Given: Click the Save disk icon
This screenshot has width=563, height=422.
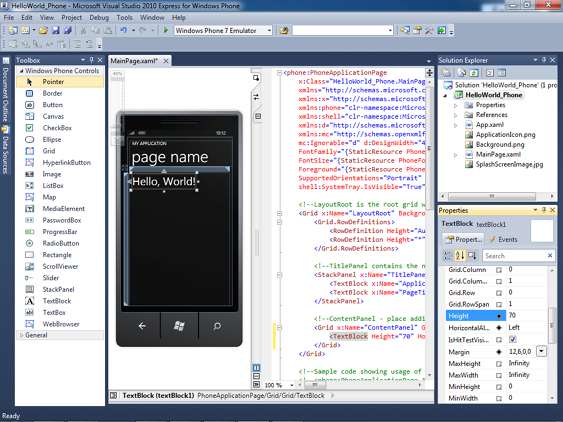Looking at the screenshot, I should pyautogui.click(x=55, y=31).
